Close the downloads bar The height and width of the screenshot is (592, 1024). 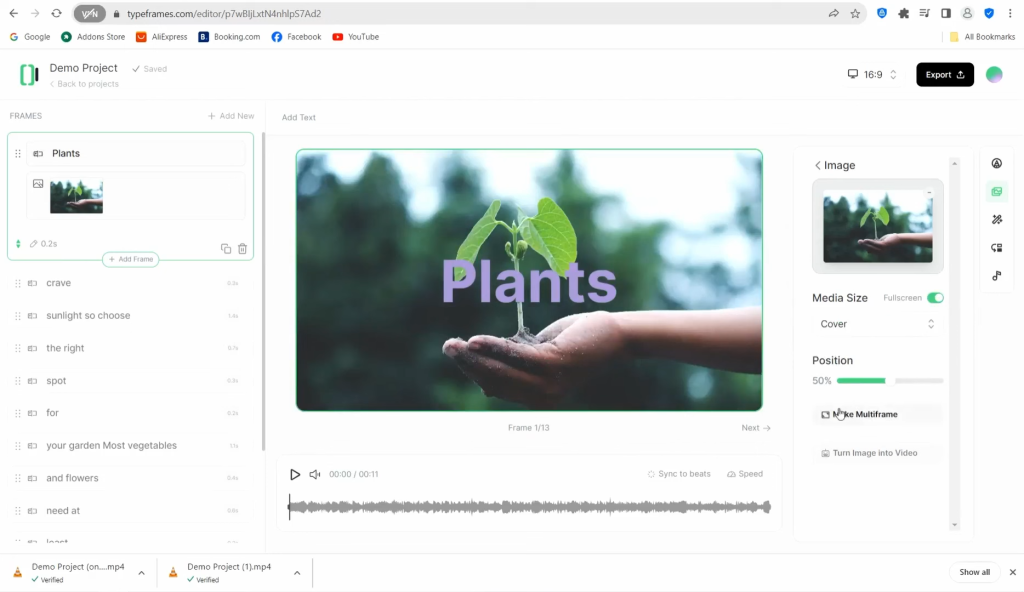pos(1012,572)
